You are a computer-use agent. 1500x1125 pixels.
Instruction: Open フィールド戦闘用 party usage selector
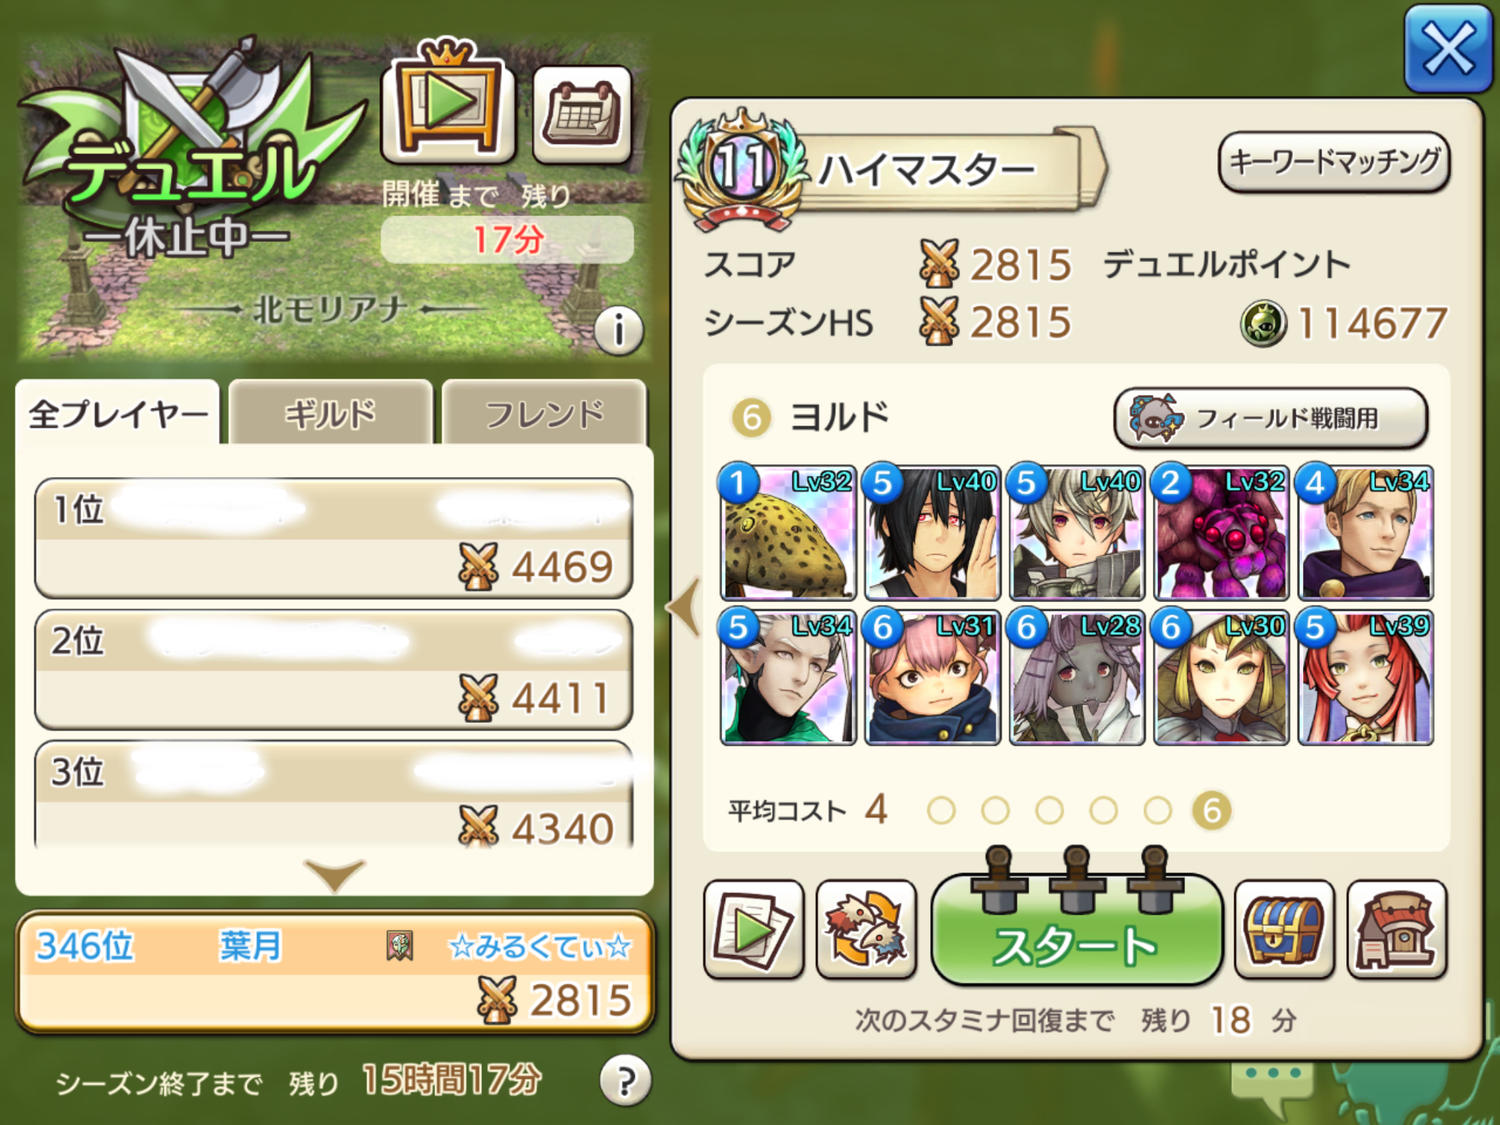(1270, 418)
